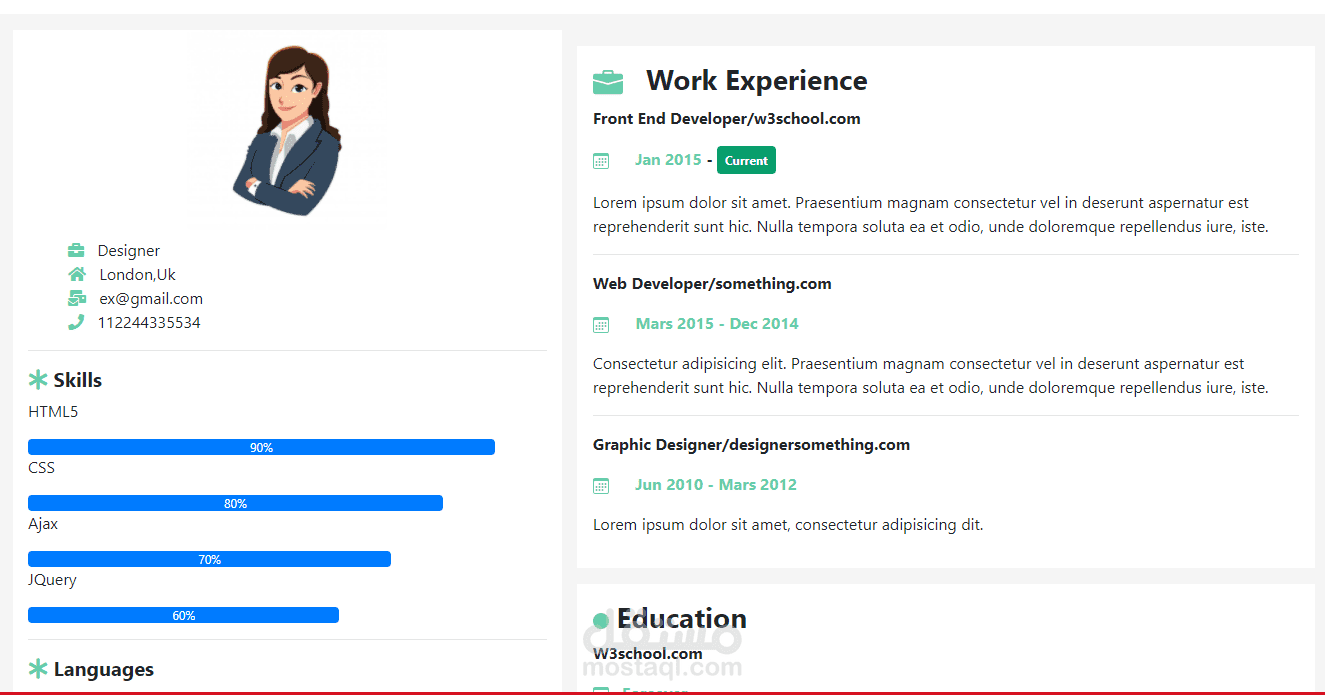Click the green Current badge
The image size is (1325, 695).
746,160
